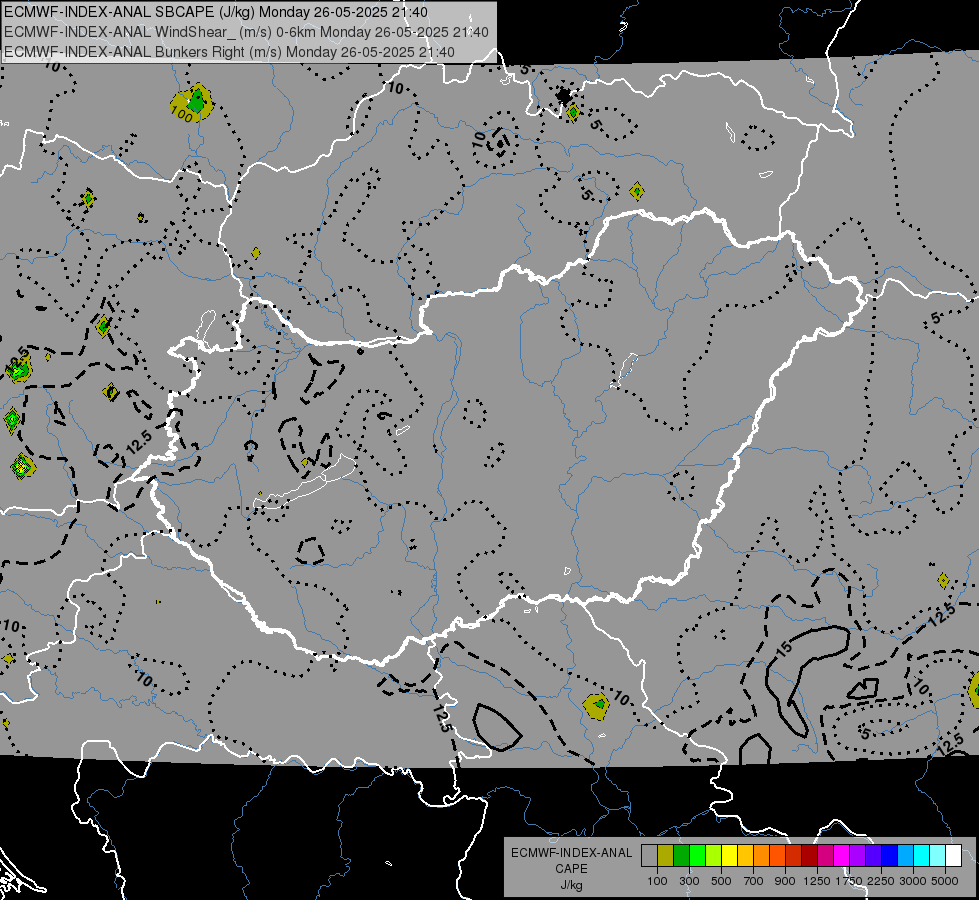Choose the pure blue swatch after 2250
Viewport: 979px width, 900px height.
point(890,856)
